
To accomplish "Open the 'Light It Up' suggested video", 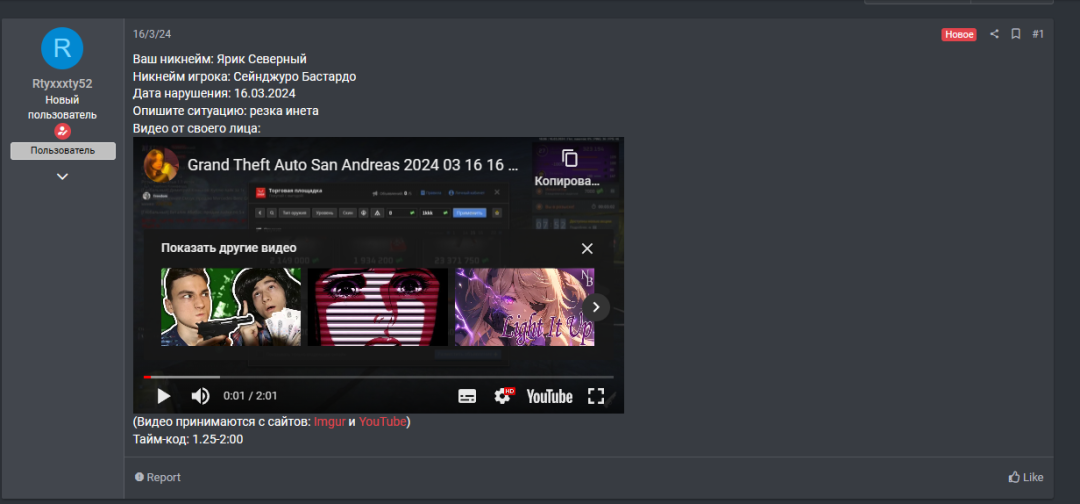I will click(x=524, y=307).
